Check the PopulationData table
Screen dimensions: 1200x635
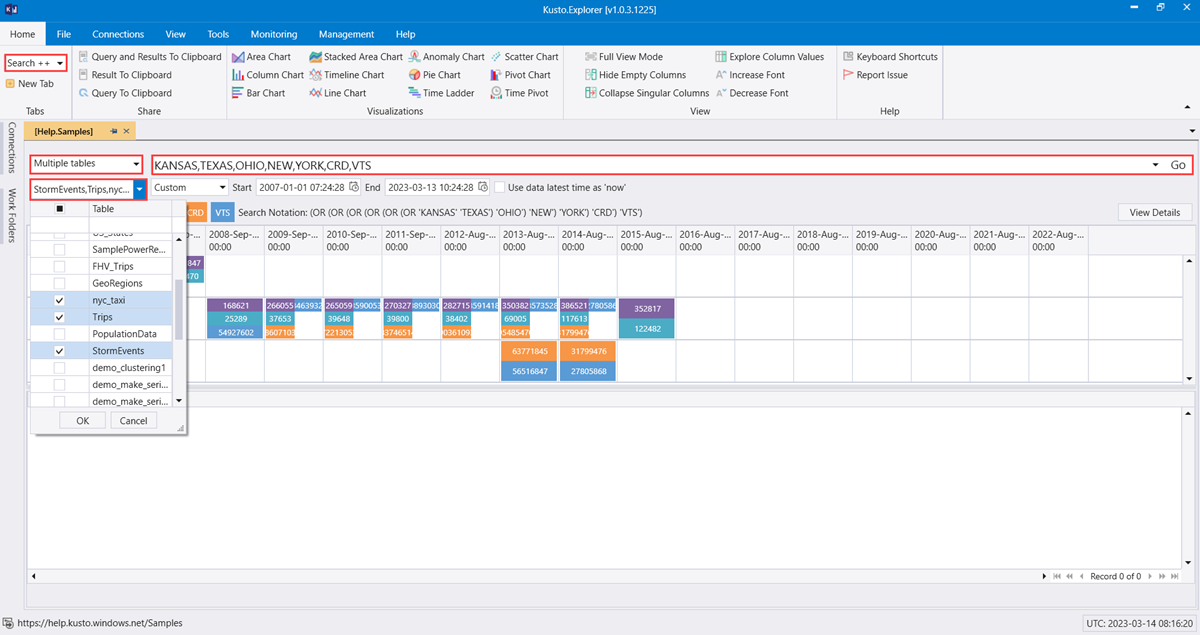tap(58, 334)
